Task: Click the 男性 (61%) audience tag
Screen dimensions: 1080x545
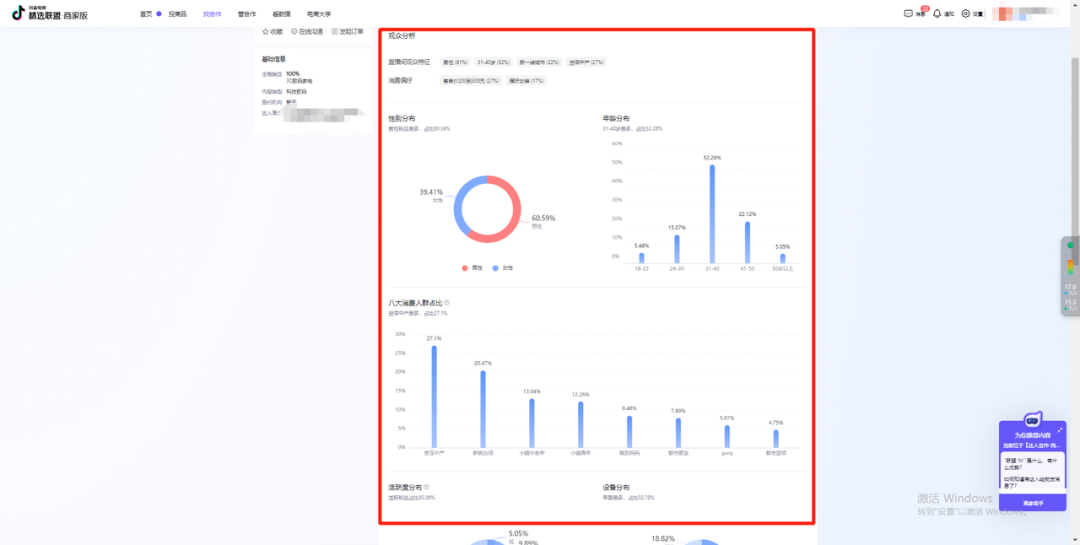Action: coord(455,62)
